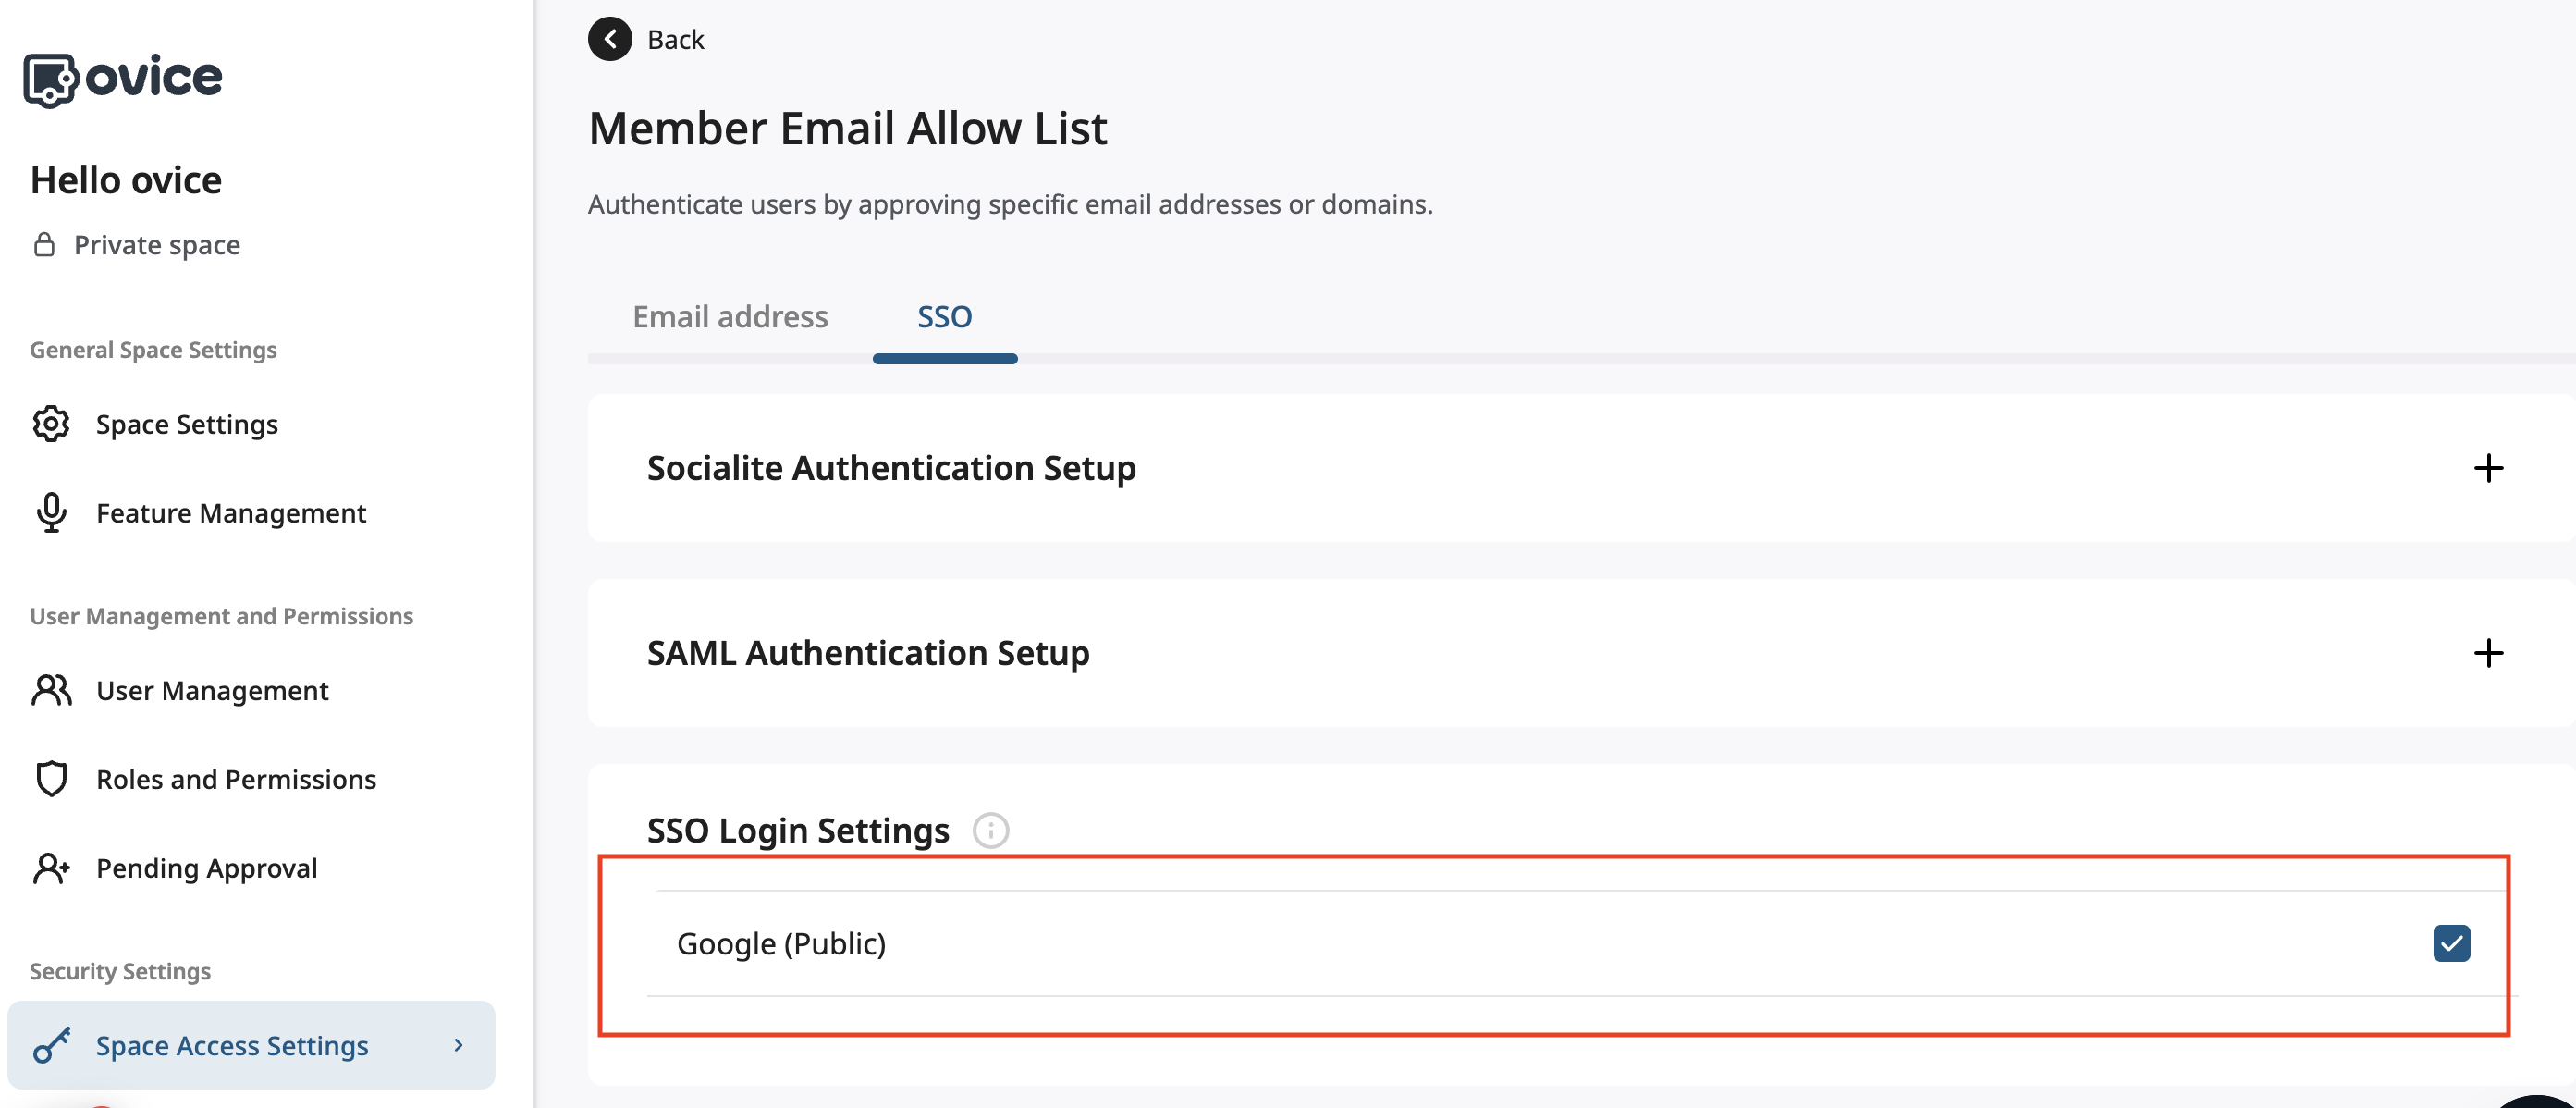Click the ovice logo icon
The image size is (2576, 1108).
(50, 79)
